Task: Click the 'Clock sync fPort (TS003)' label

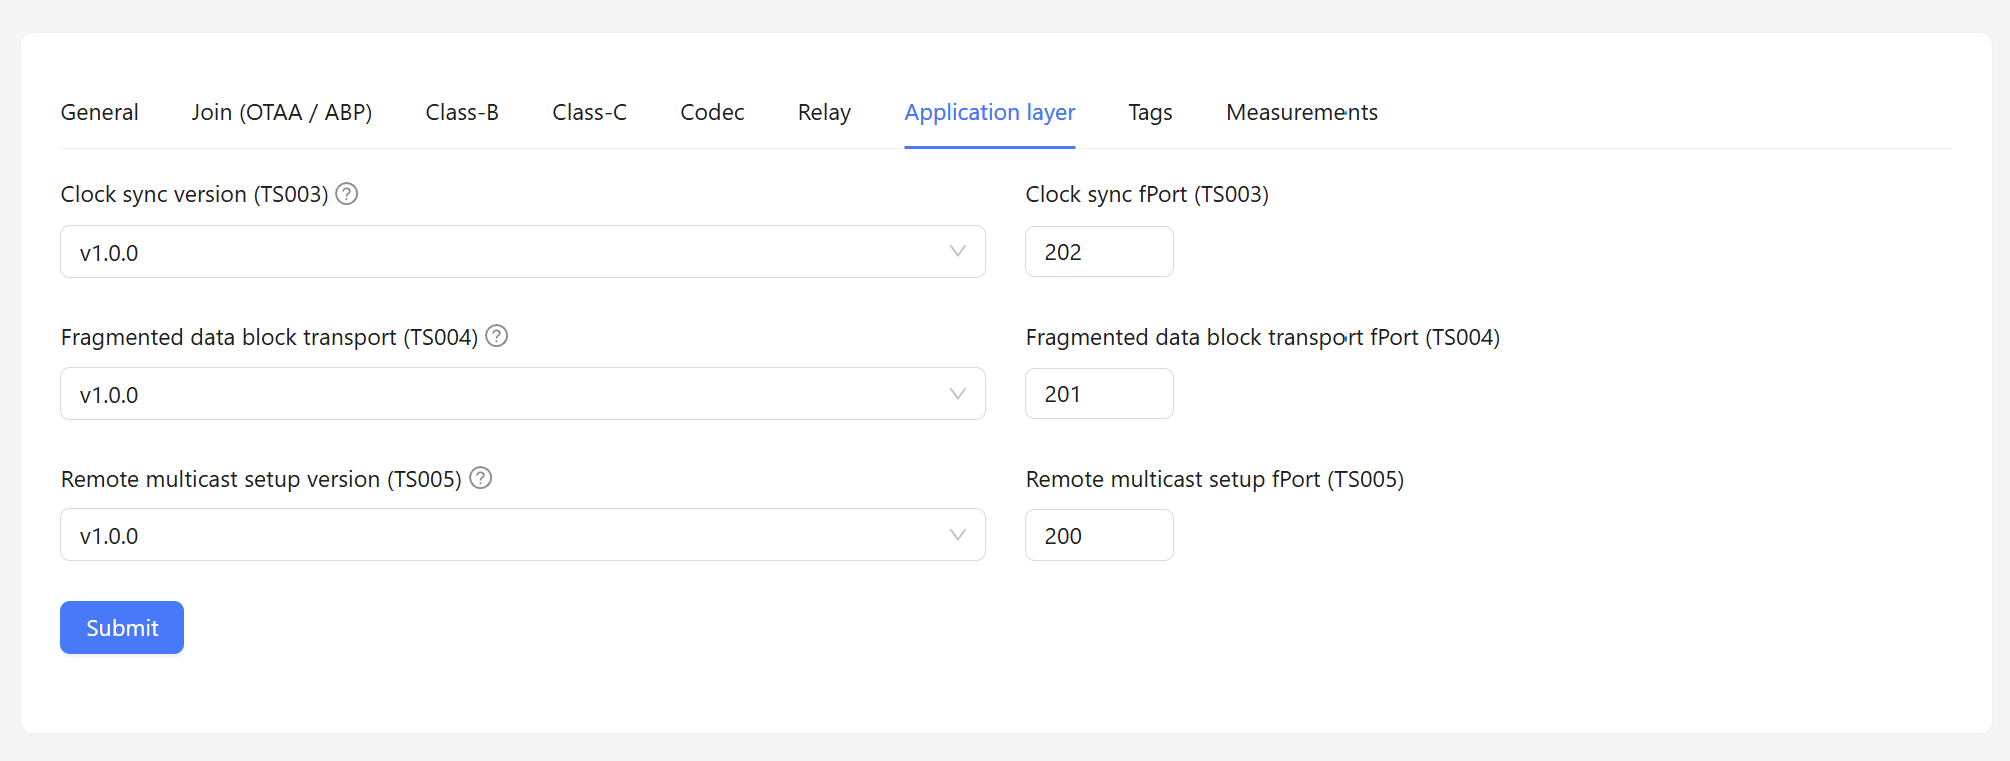Action: point(1147,194)
